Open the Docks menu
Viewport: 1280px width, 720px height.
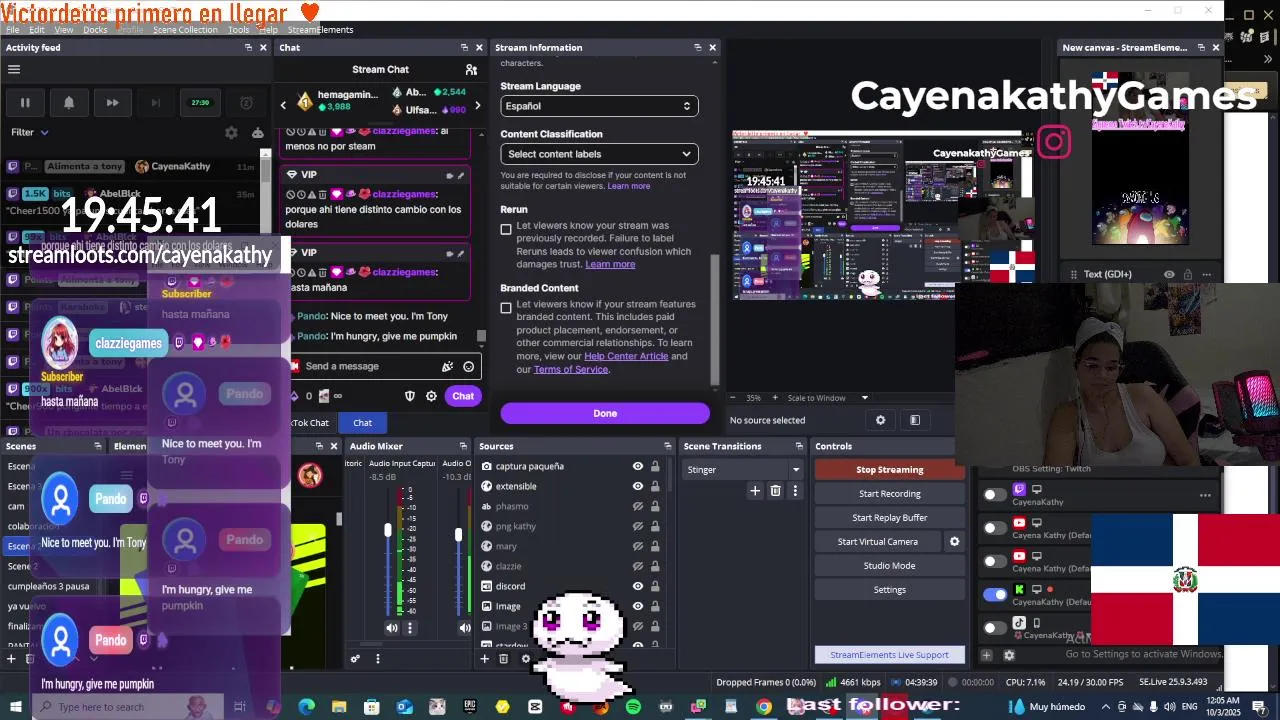[x=95, y=30]
